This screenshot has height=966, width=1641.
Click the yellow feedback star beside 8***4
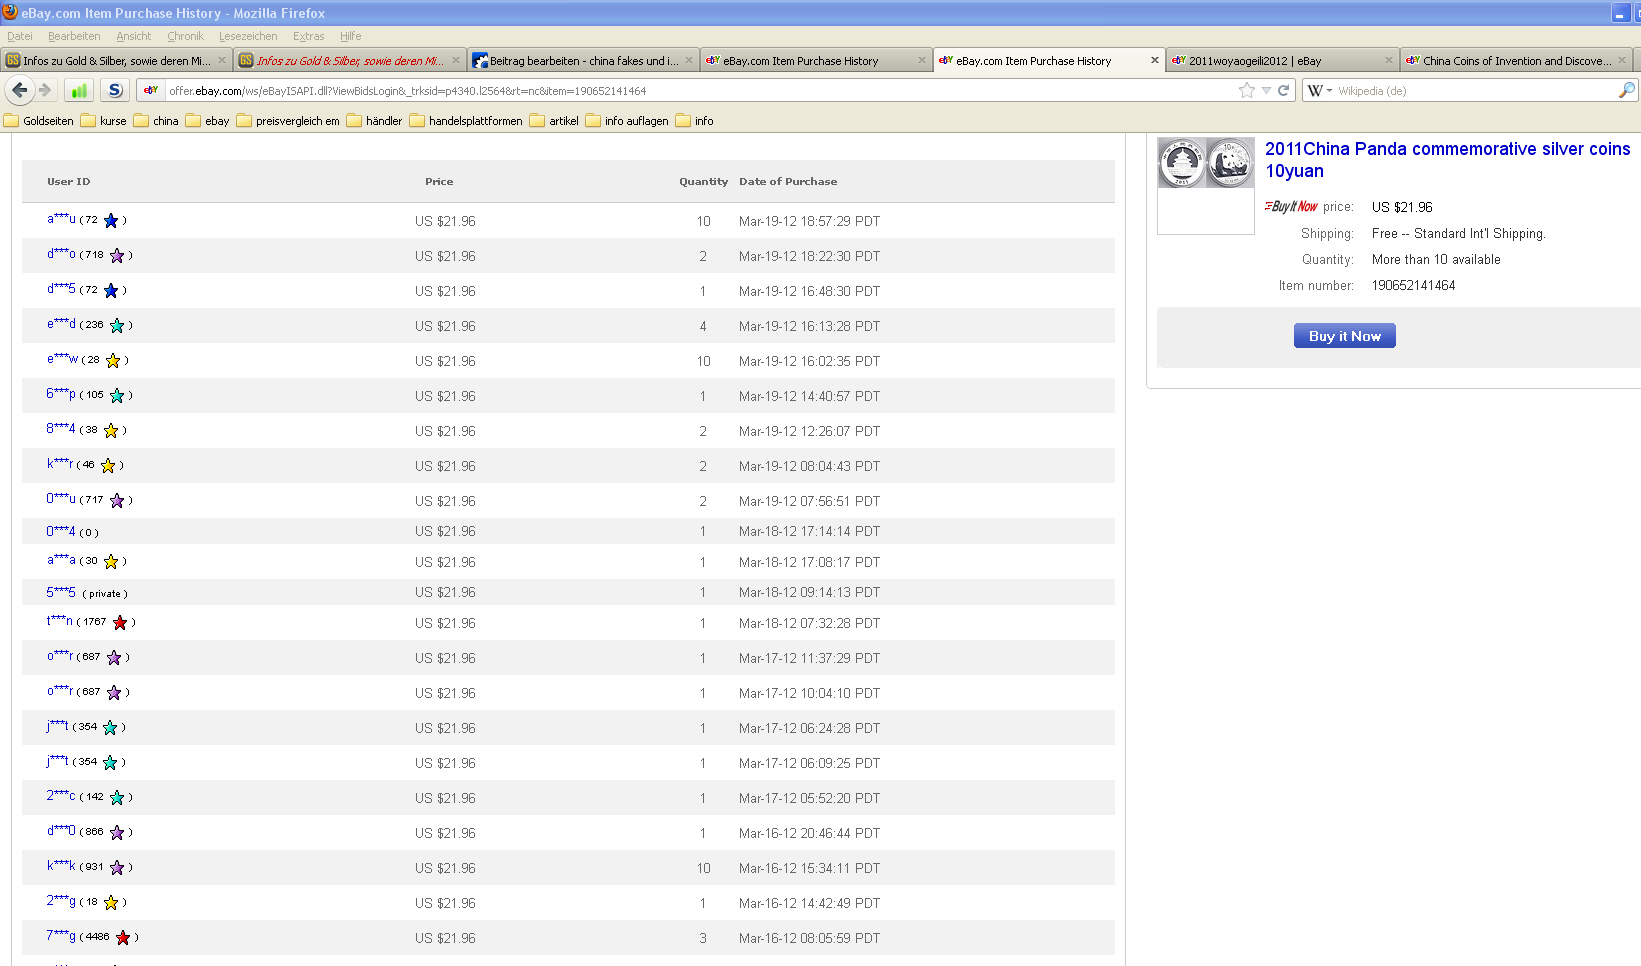[x=111, y=430]
